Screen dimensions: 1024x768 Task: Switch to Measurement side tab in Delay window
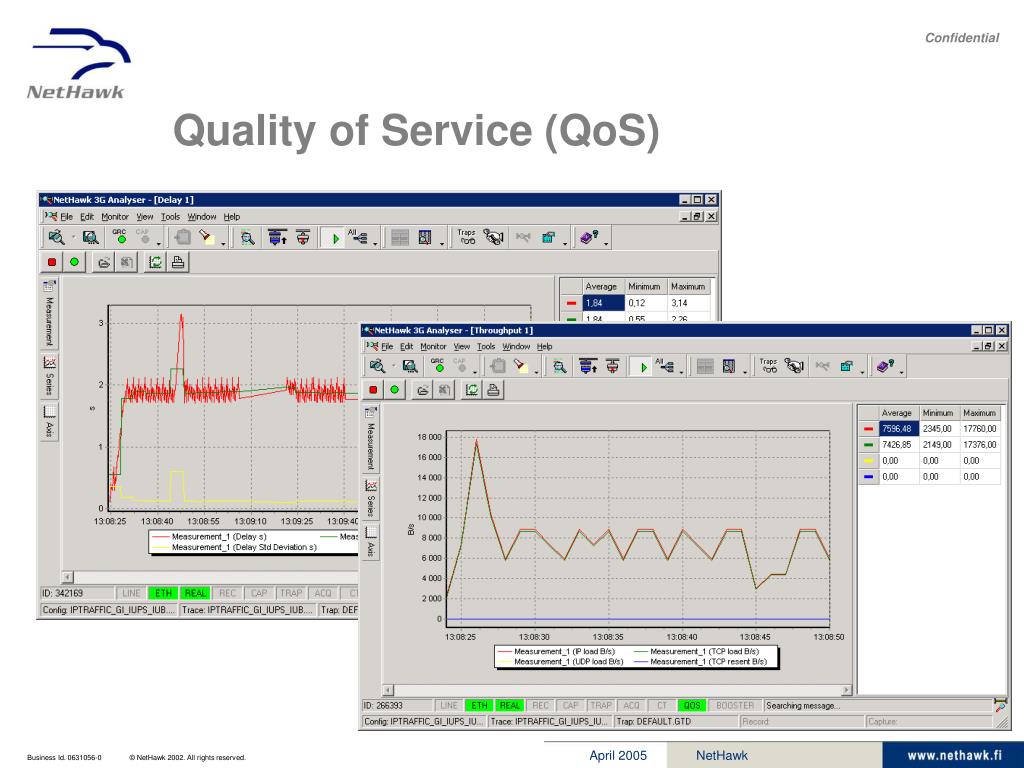point(49,314)
